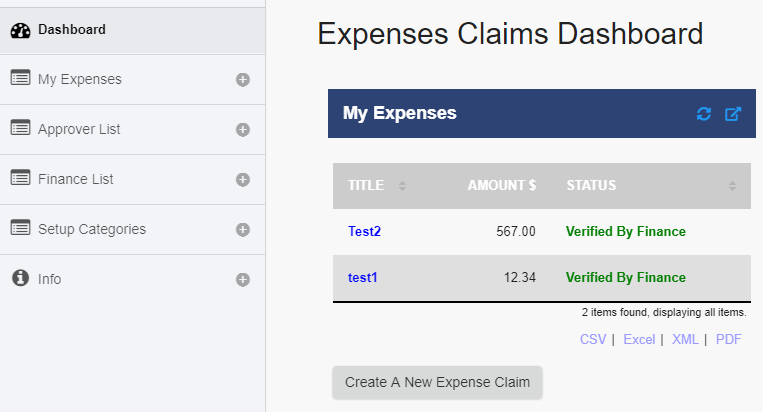Open the test1 expense claim

[362, 277]
